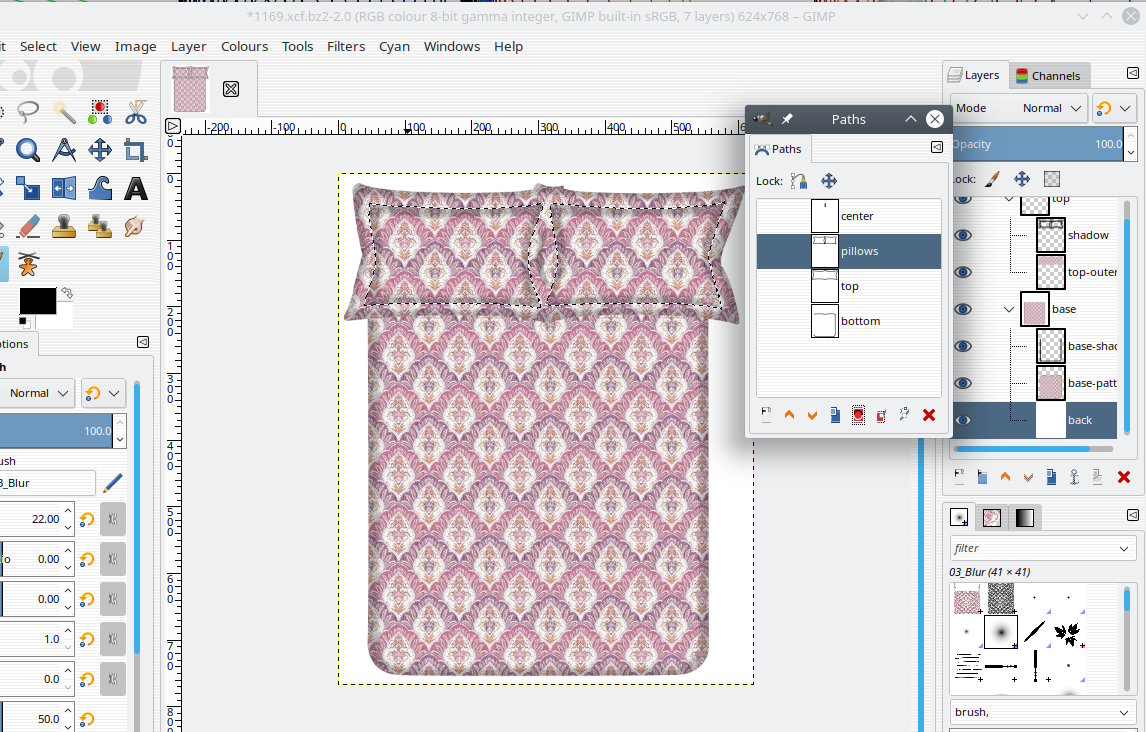1146x732 pixels.
Task: Activate the Scissors Select tool
Action: [136, 112]
